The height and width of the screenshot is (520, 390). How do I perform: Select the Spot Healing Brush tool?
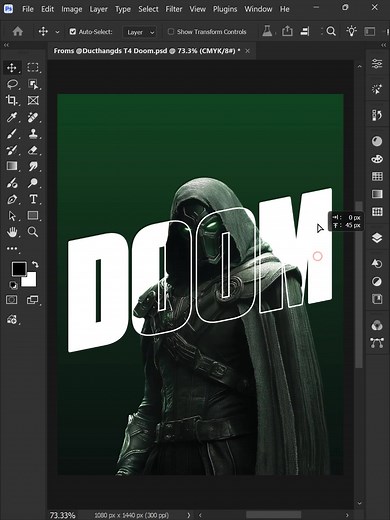(x=33, y=117)
